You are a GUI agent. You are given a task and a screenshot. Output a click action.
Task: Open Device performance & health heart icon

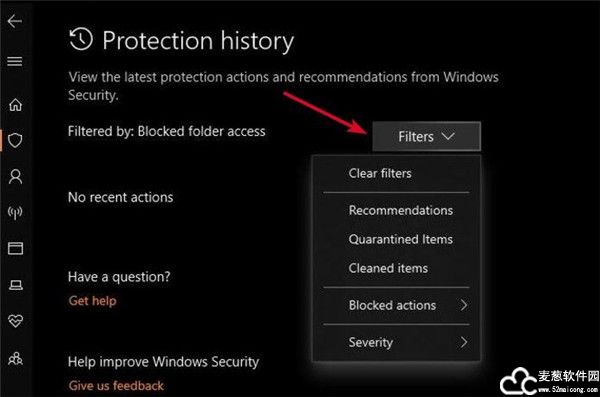point(15,321)
